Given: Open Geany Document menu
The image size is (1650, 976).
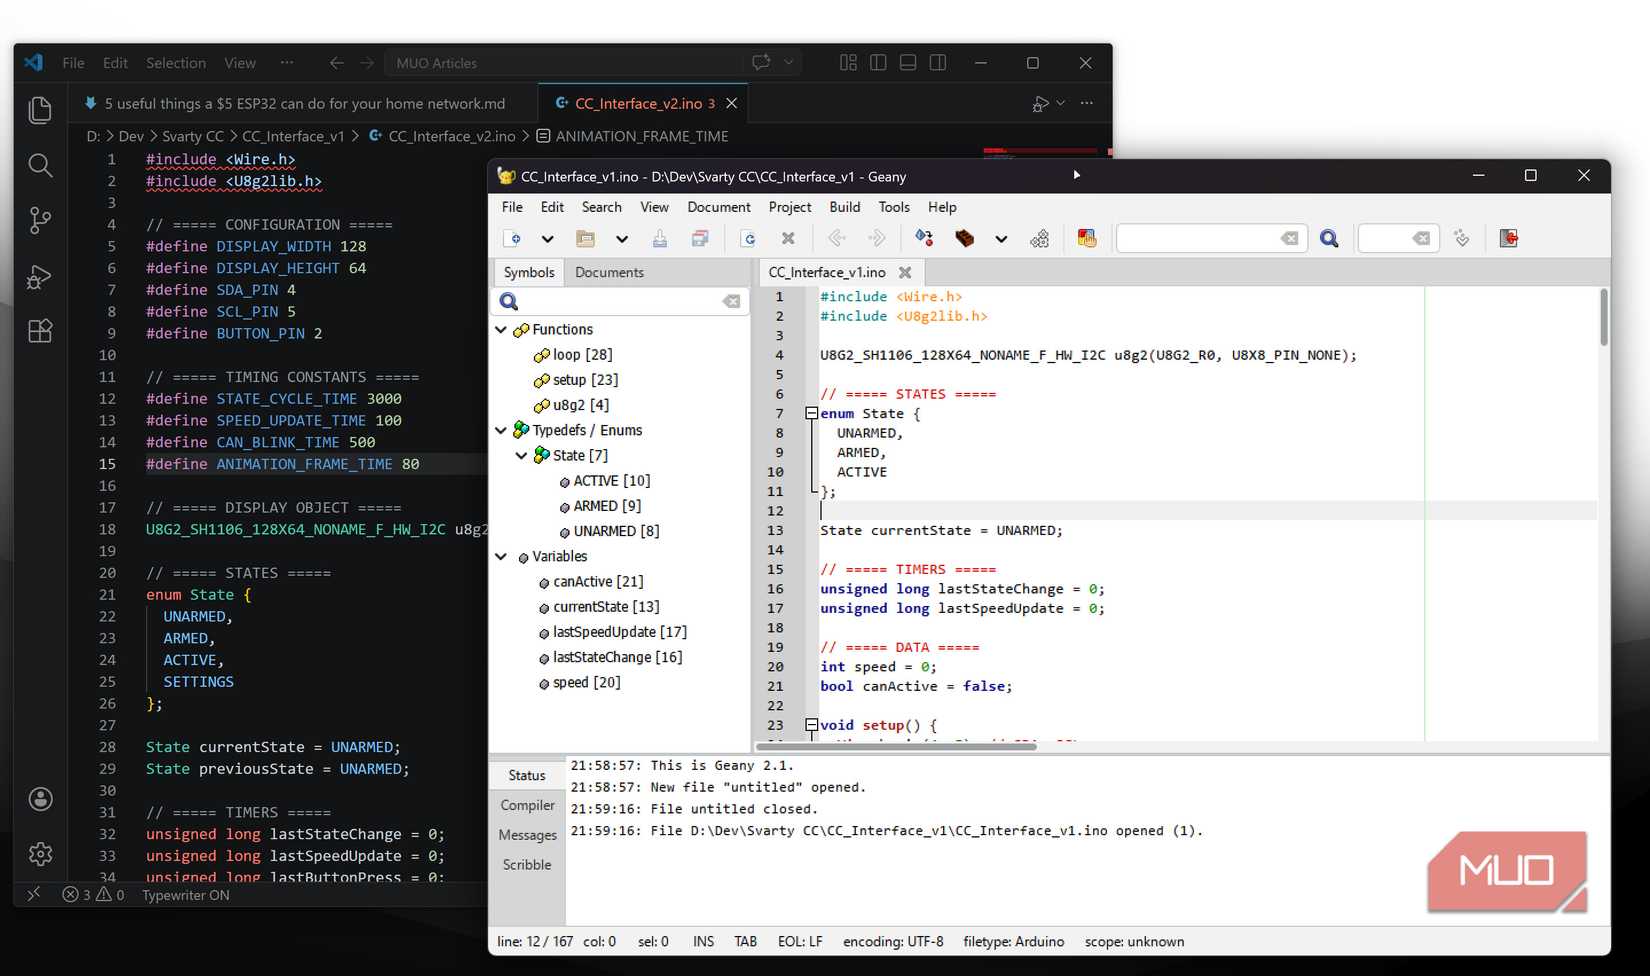Looking at the screenshot, I should [x=718, y=207].
